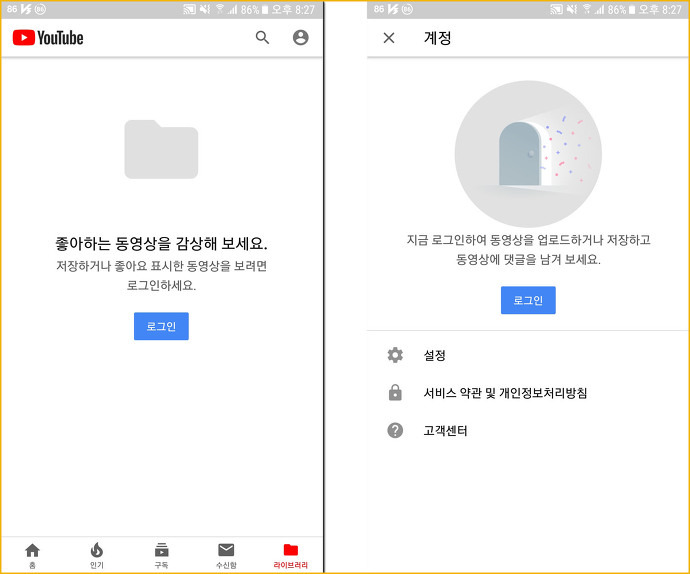Open the search magnifier icon
The image size is (690, 574).
click(x=262, y=37)
